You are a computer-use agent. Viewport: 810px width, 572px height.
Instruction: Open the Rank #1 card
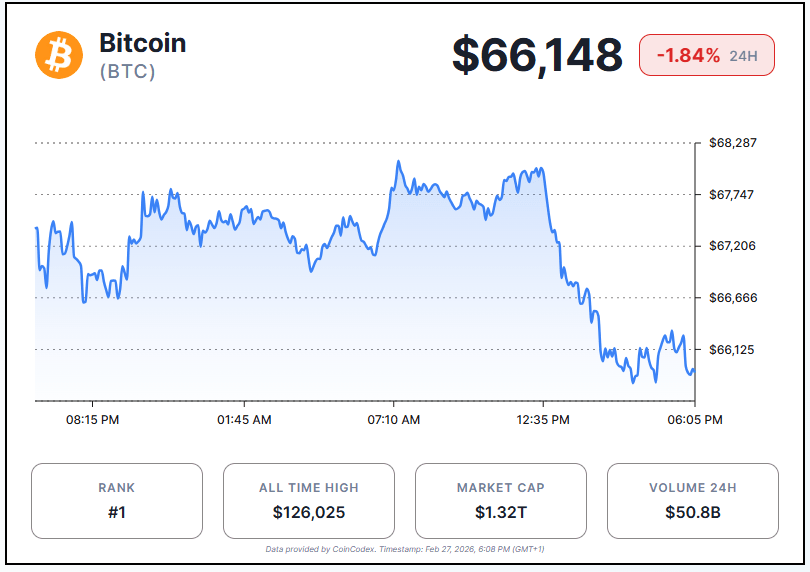(x=116, y=501)
